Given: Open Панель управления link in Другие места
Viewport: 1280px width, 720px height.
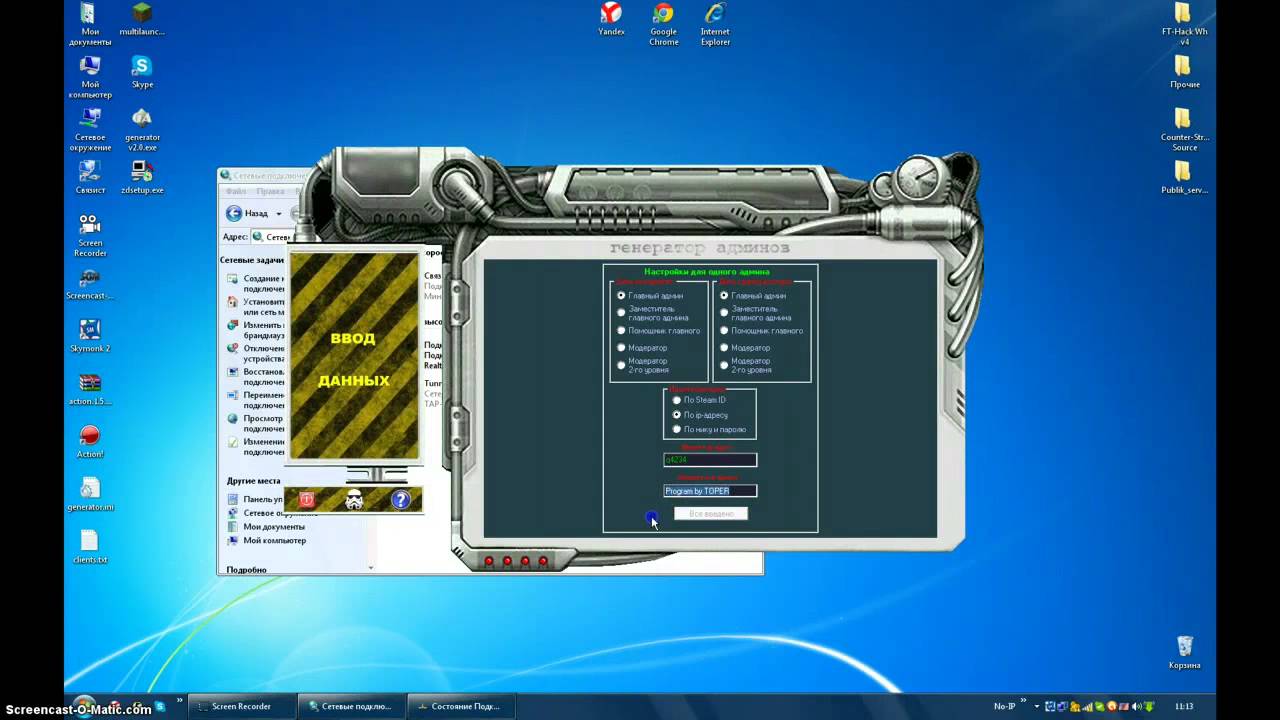Looking at the screenshot, I should (256, 499).
